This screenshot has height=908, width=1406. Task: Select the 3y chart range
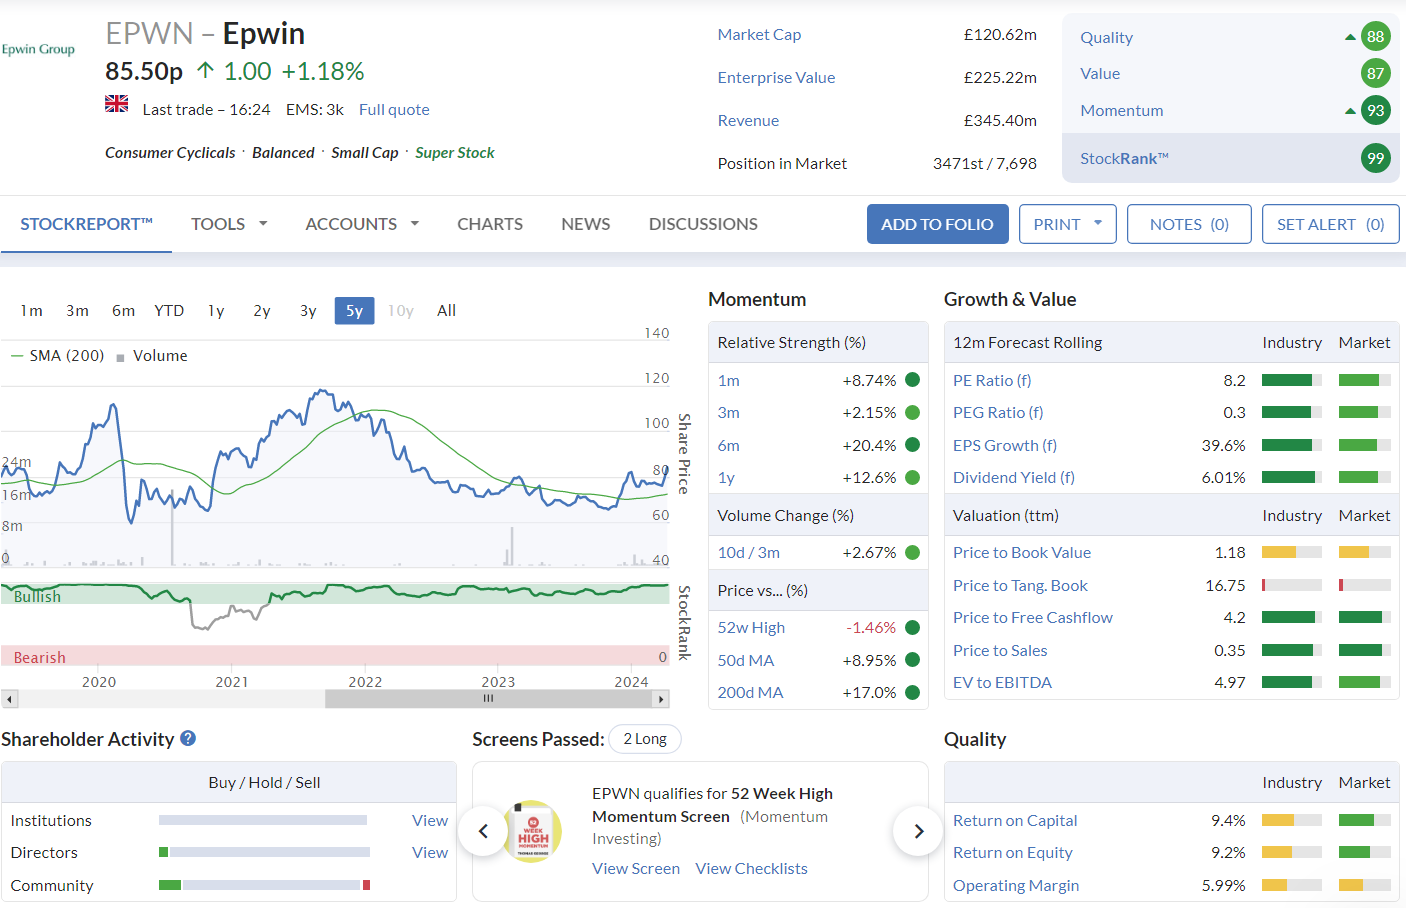(x=308, y=311)
